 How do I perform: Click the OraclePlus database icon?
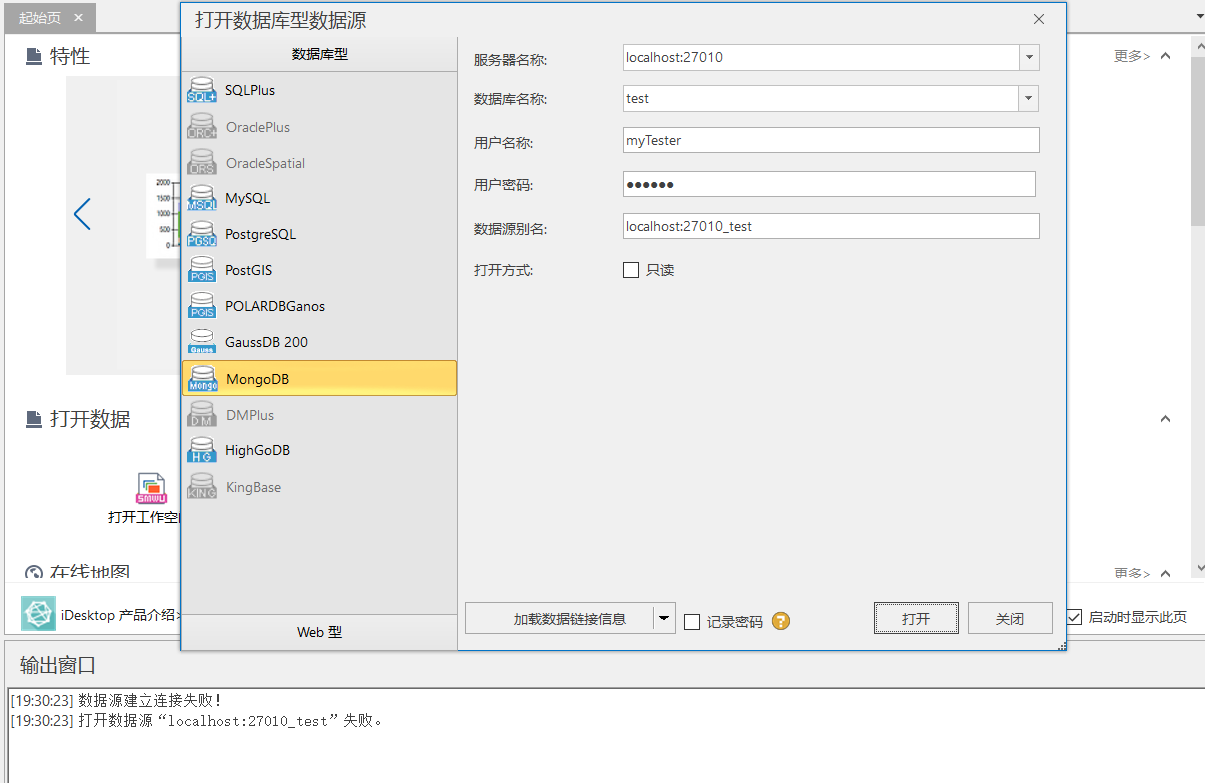(202, 127)
